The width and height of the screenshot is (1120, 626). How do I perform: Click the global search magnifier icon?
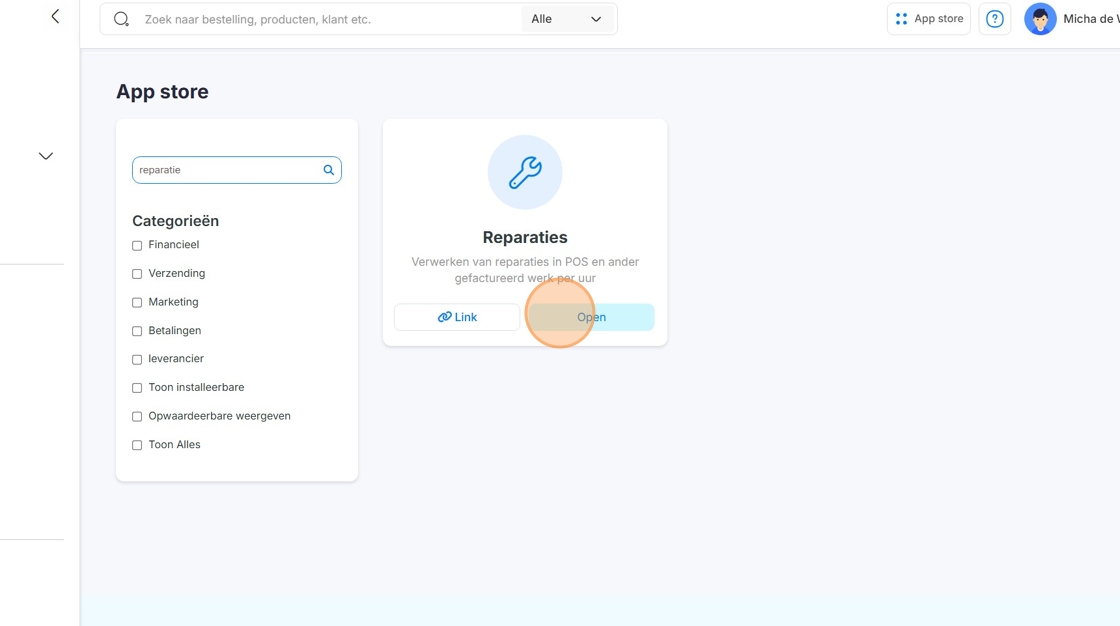[x=121, y=19]
